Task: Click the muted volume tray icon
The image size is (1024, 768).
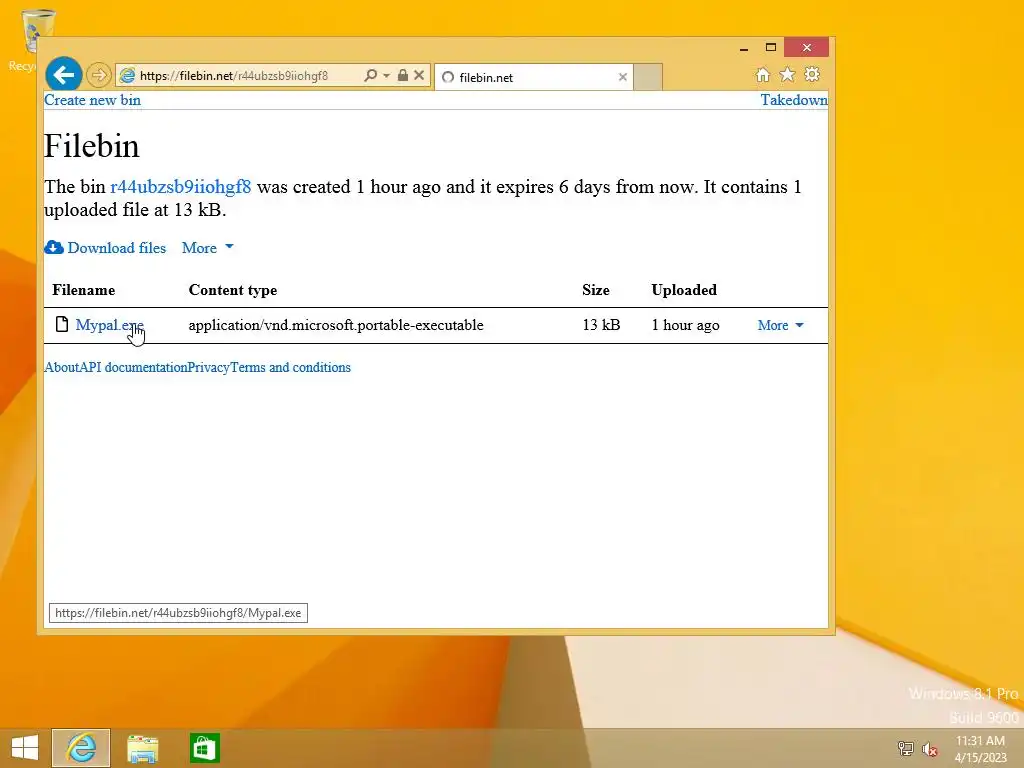Action: point(930,749)
